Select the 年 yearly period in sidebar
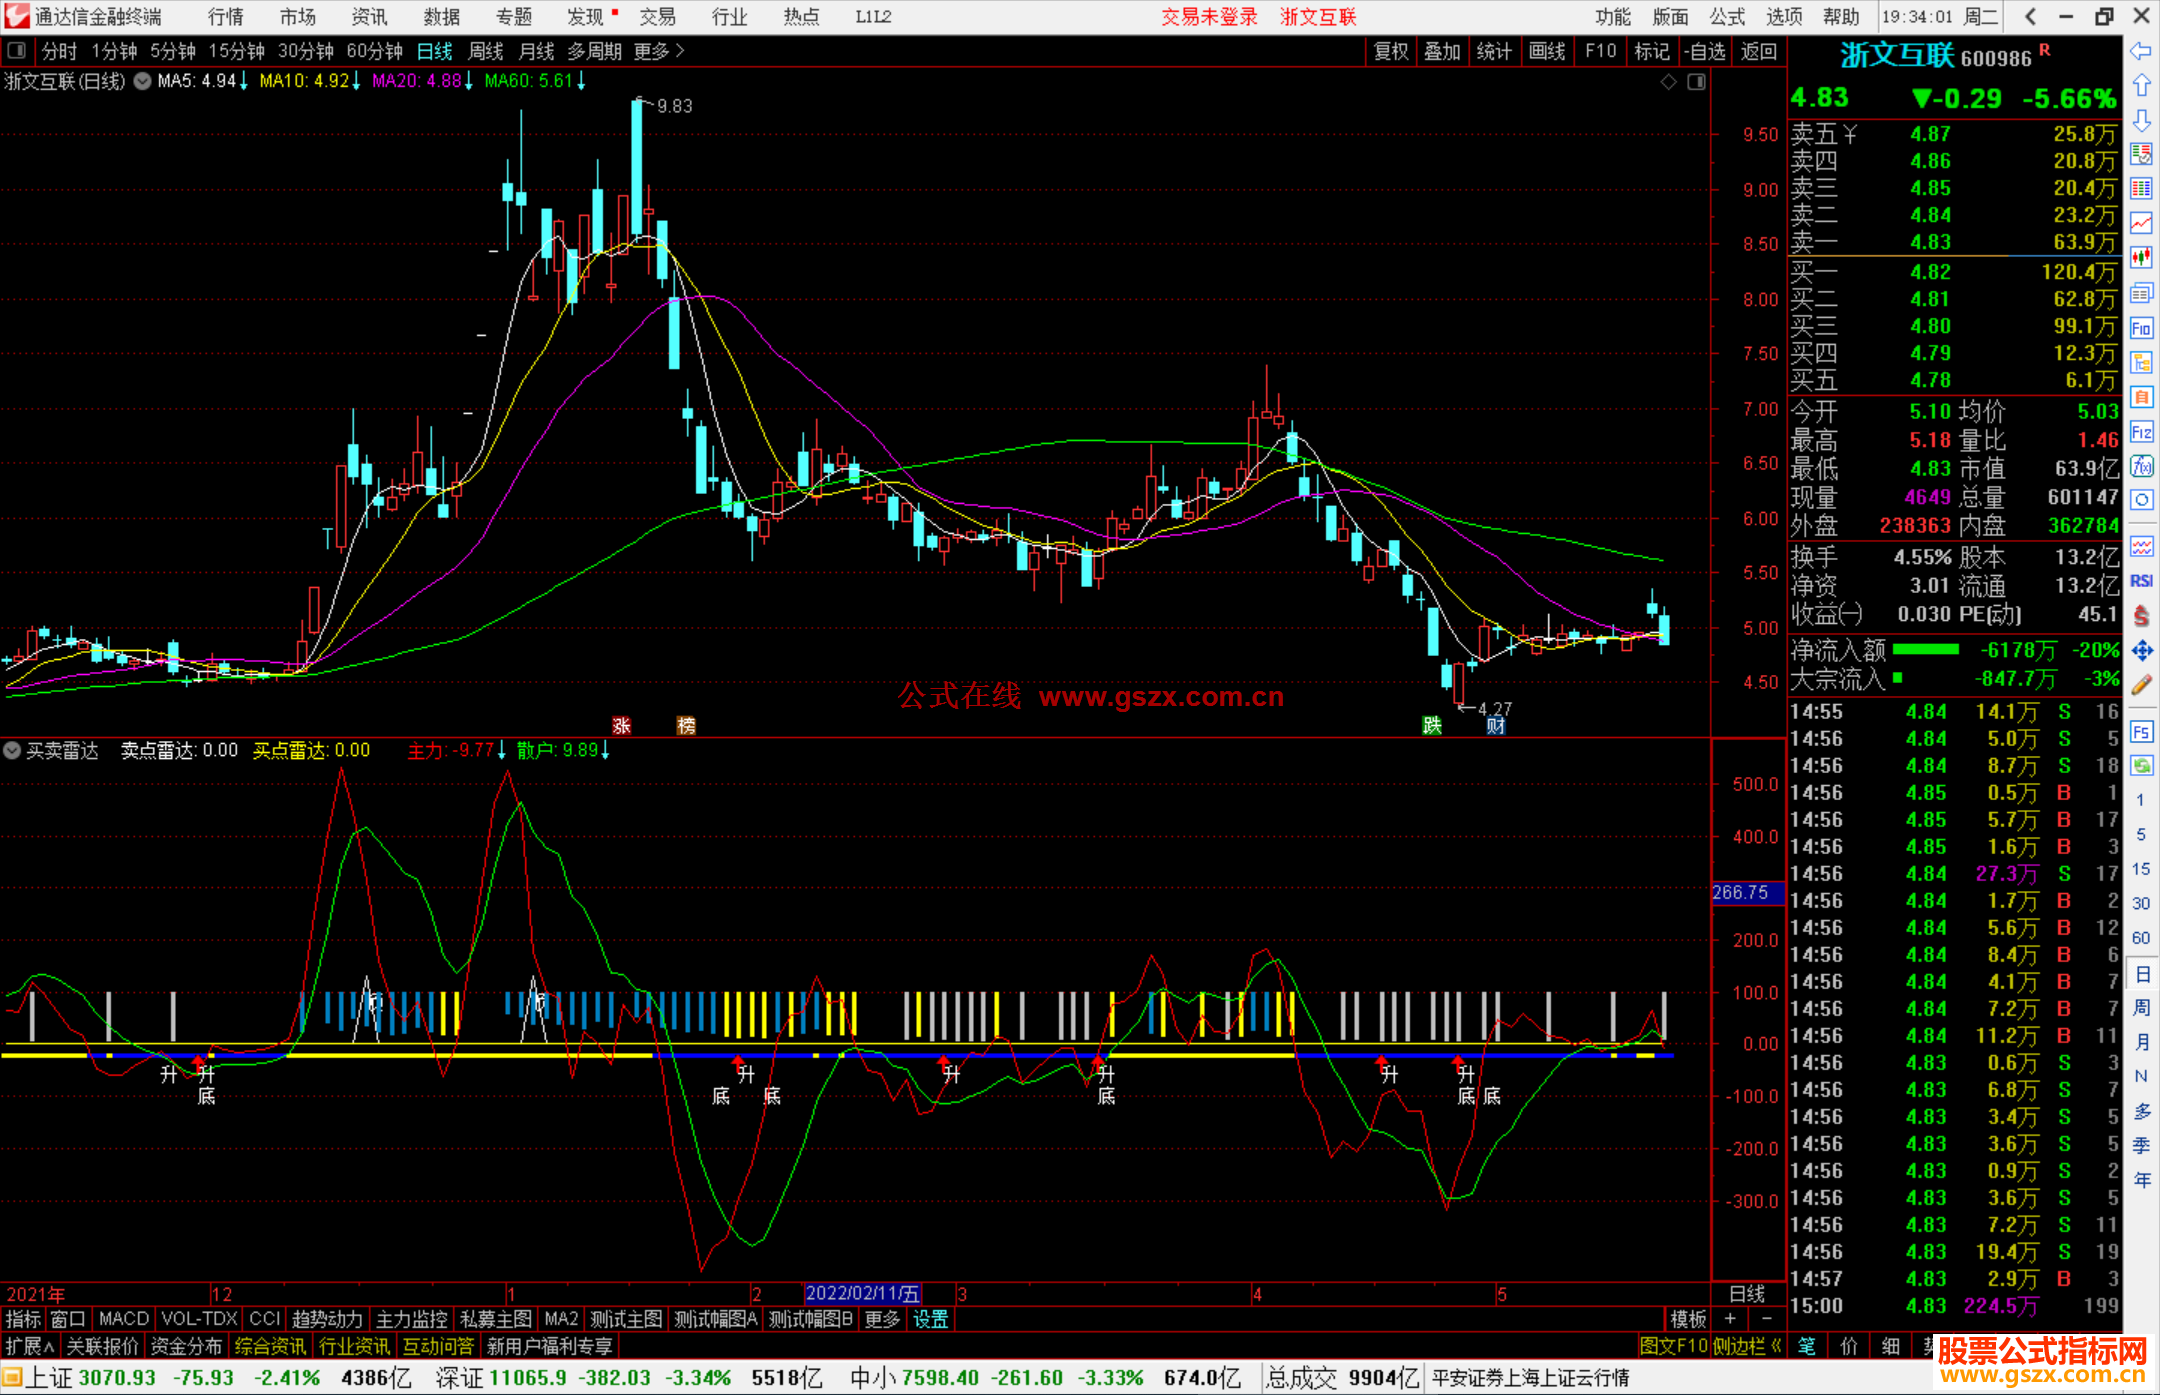 coord(2141,1180)
